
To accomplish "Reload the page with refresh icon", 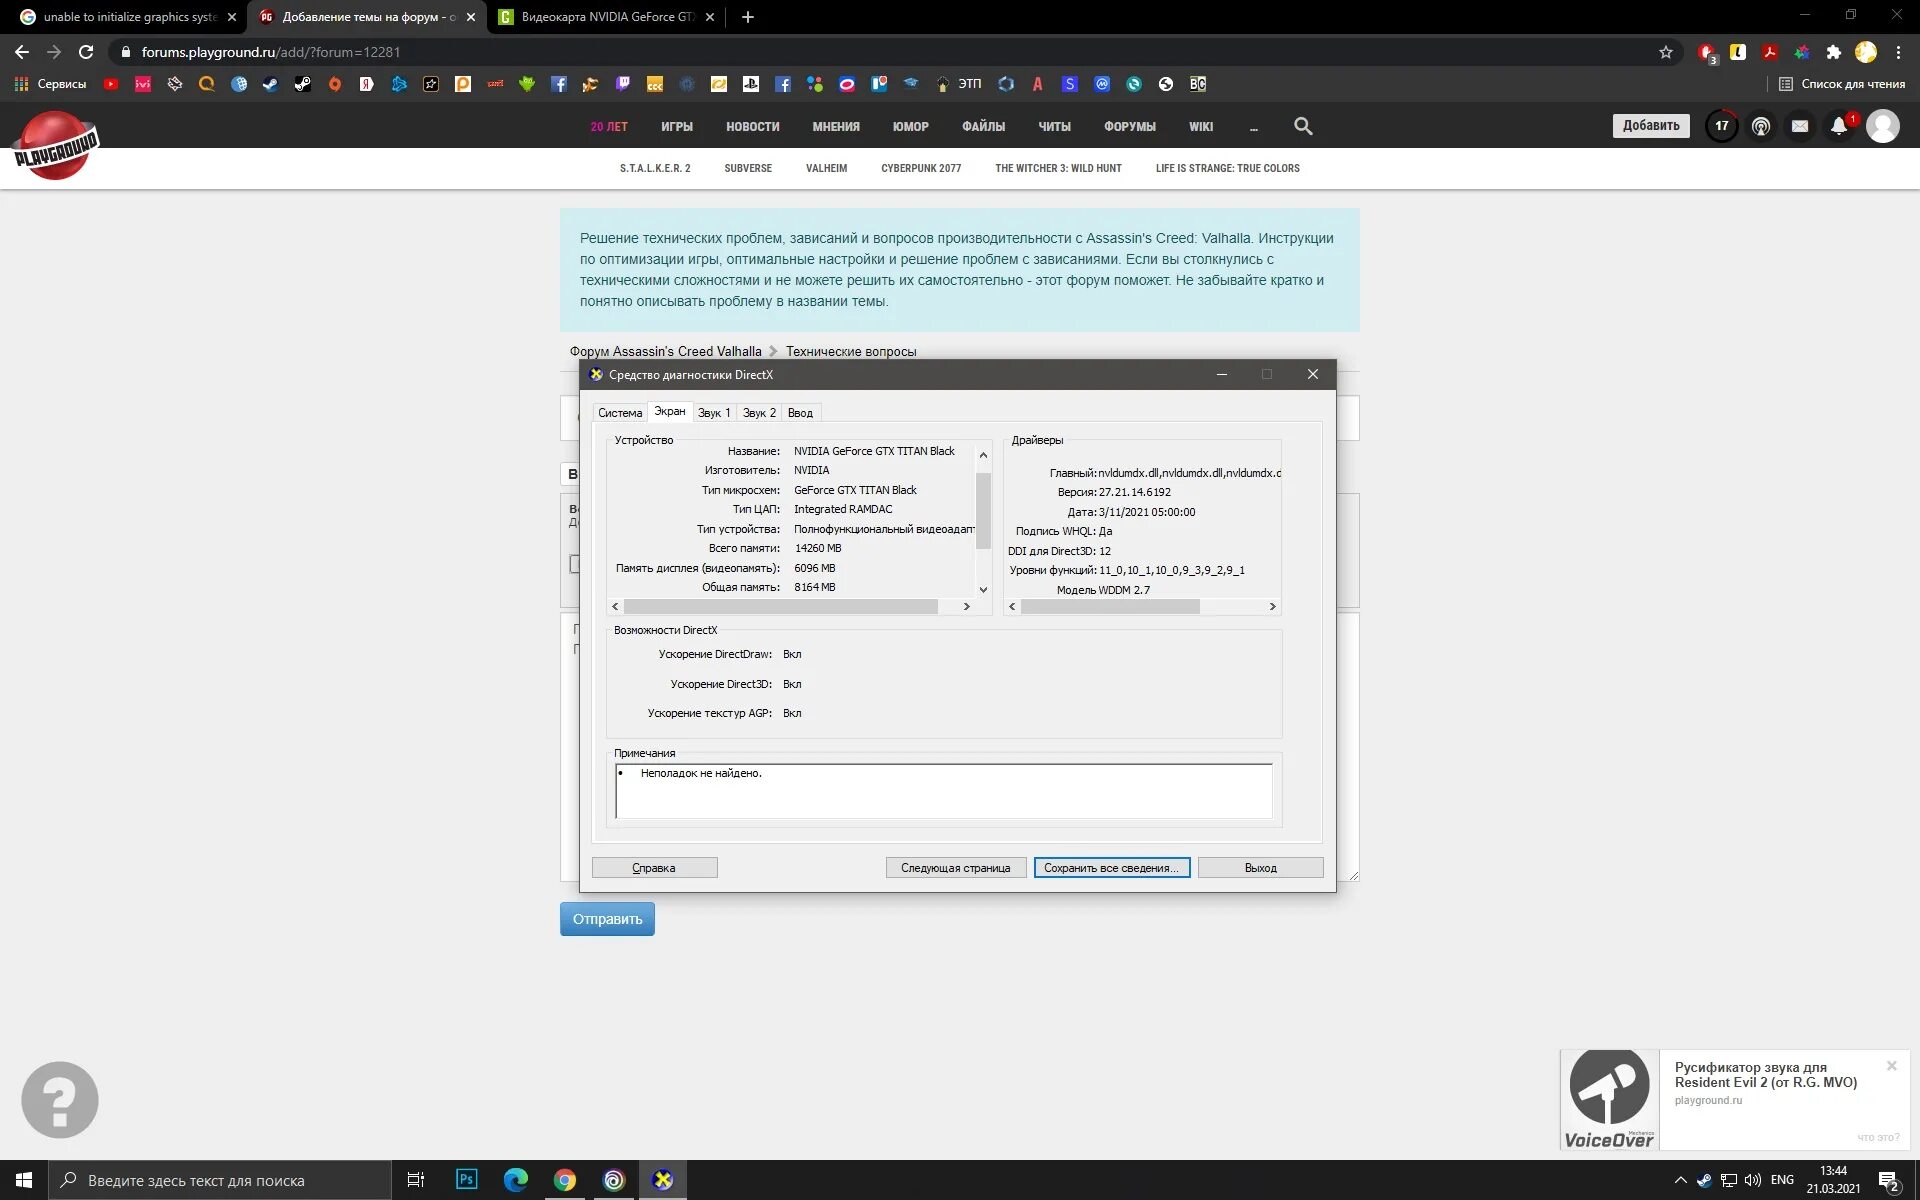I will click(86, 52).
